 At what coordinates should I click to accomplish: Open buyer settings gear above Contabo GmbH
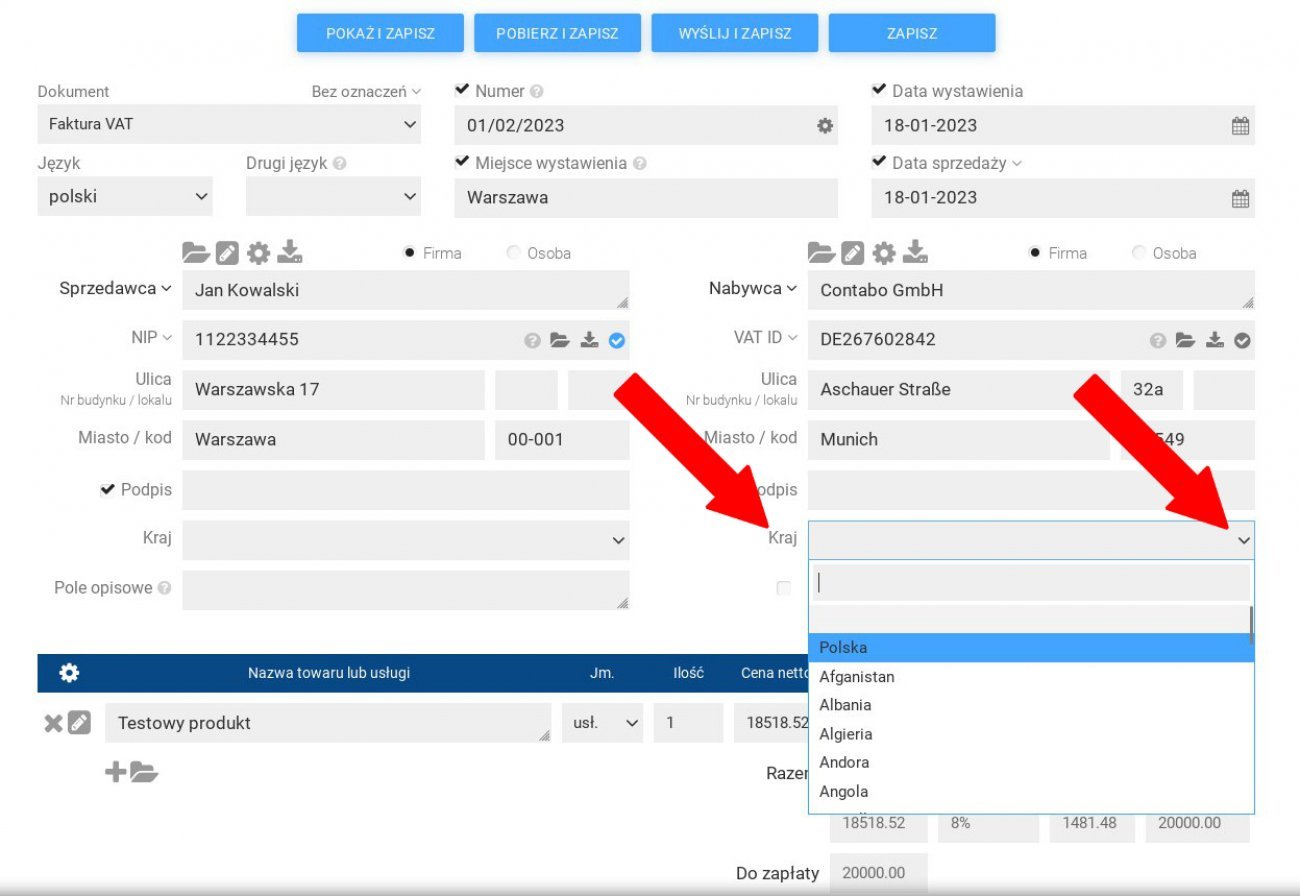[x=883, y=253]
